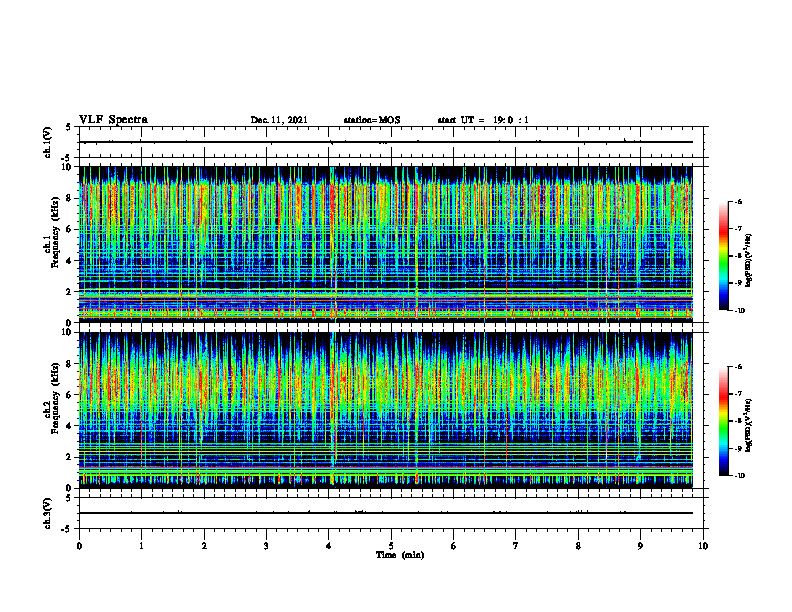
Task: Select the "2" kHz tick on ch.1 spectrogram
Action: (x=69, y=292)
